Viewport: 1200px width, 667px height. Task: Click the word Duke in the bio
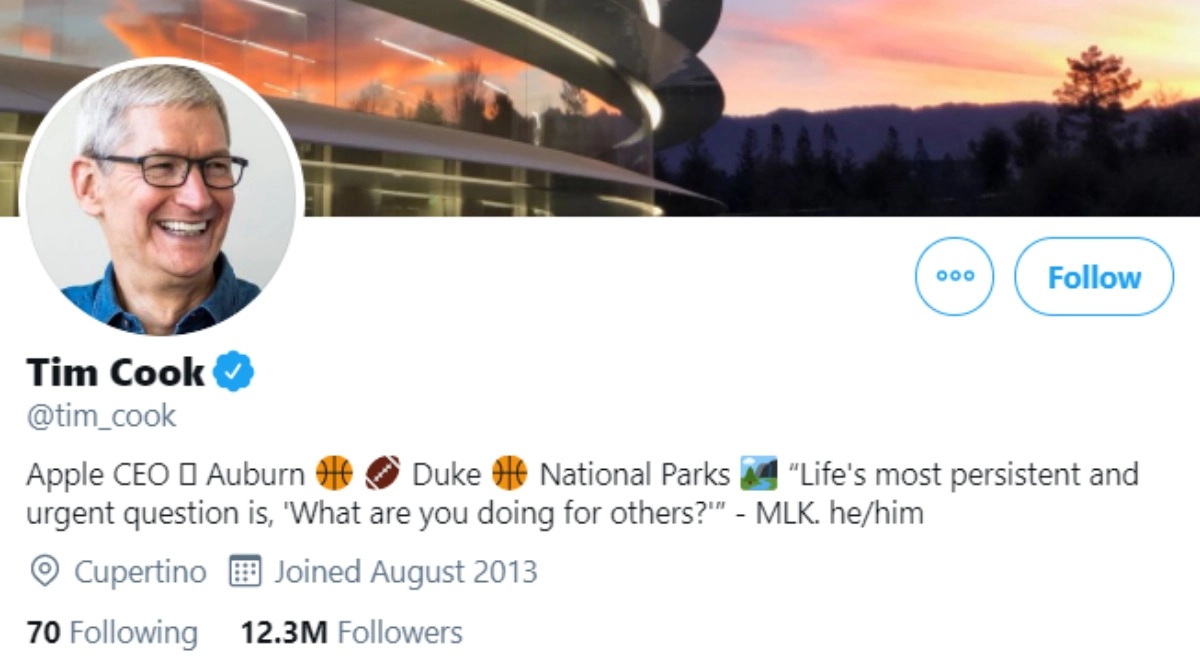pos(445,472)
